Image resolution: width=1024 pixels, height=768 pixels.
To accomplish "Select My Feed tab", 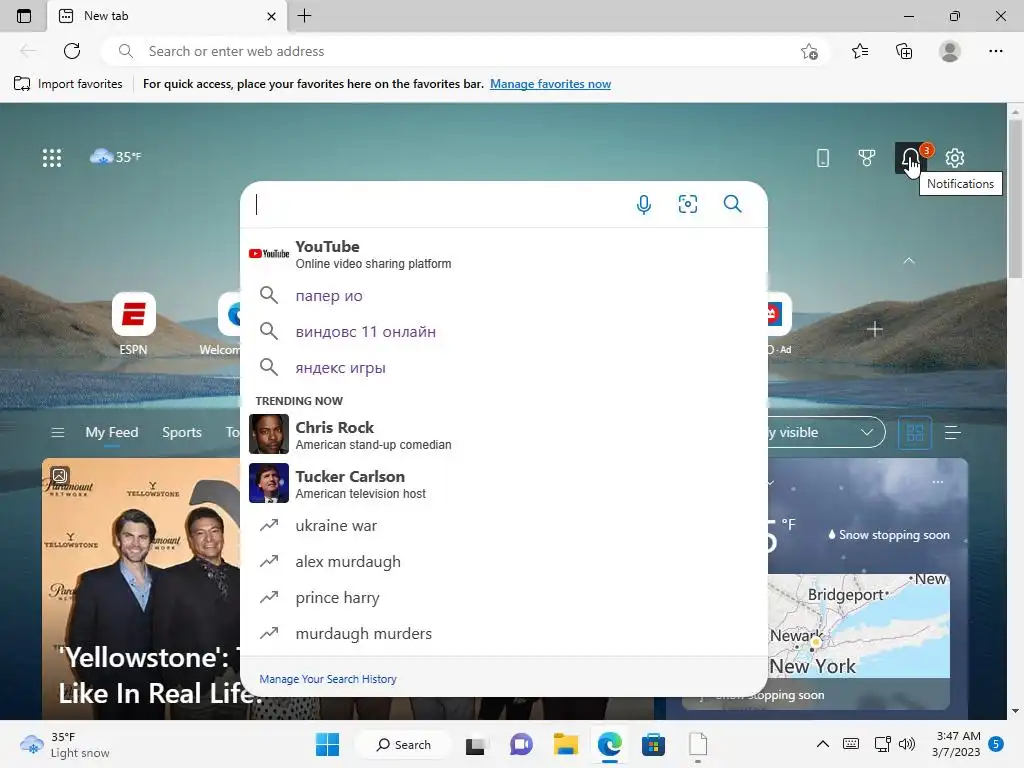I will (112, 432).
